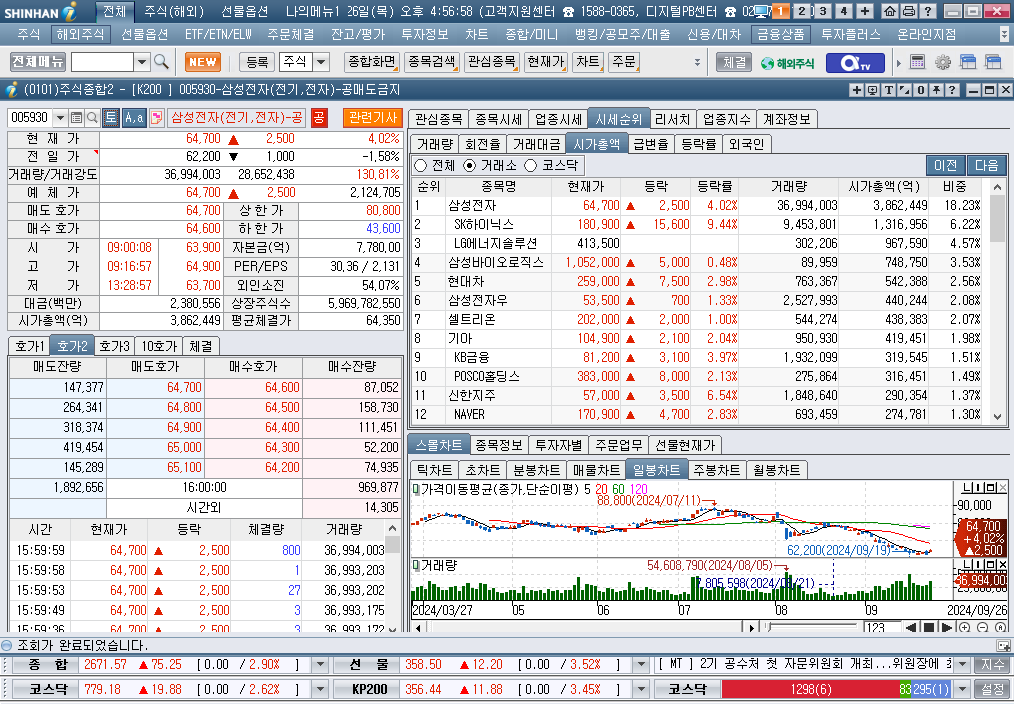Open help question-mark icon in top title bar
The width and height of the screenshot is (1014, 704).
tap(927, 11)
